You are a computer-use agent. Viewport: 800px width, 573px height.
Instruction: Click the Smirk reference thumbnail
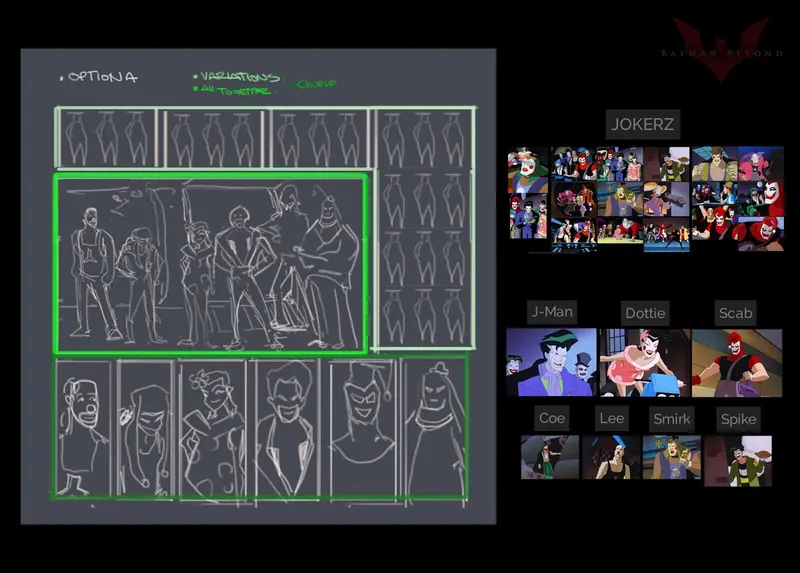point(671,457)
